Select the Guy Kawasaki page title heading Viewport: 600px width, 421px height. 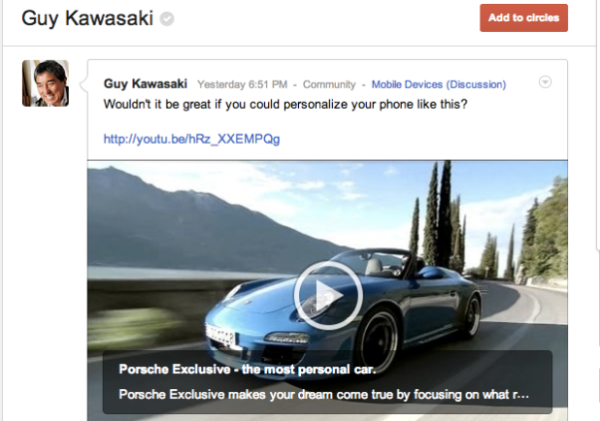(x=87, y=18)
